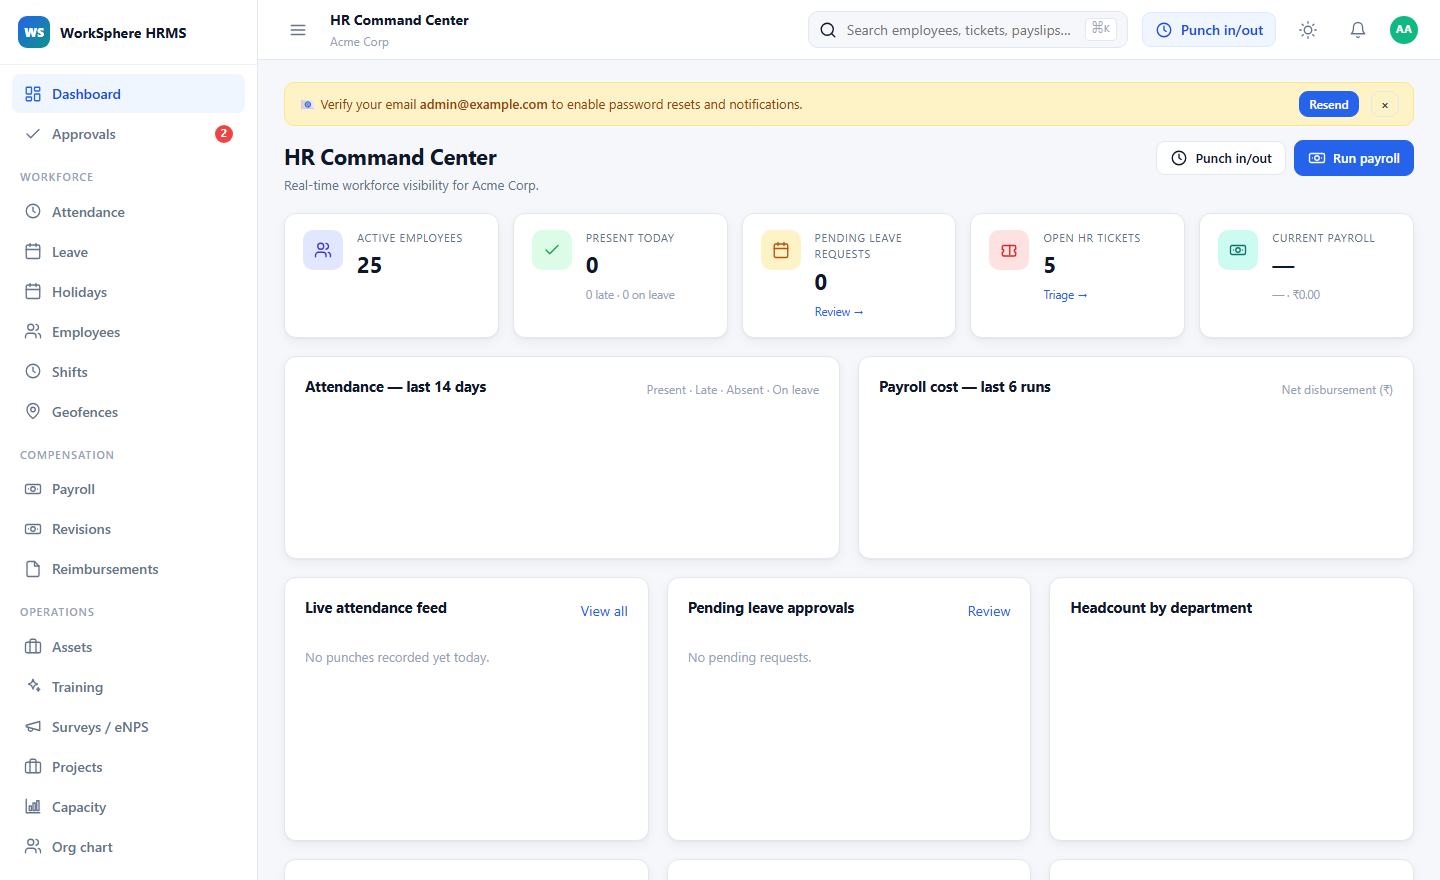Open Geofences from the sidebar
Viewport: 1440px width, 880px height.
(x=128, y=412)
